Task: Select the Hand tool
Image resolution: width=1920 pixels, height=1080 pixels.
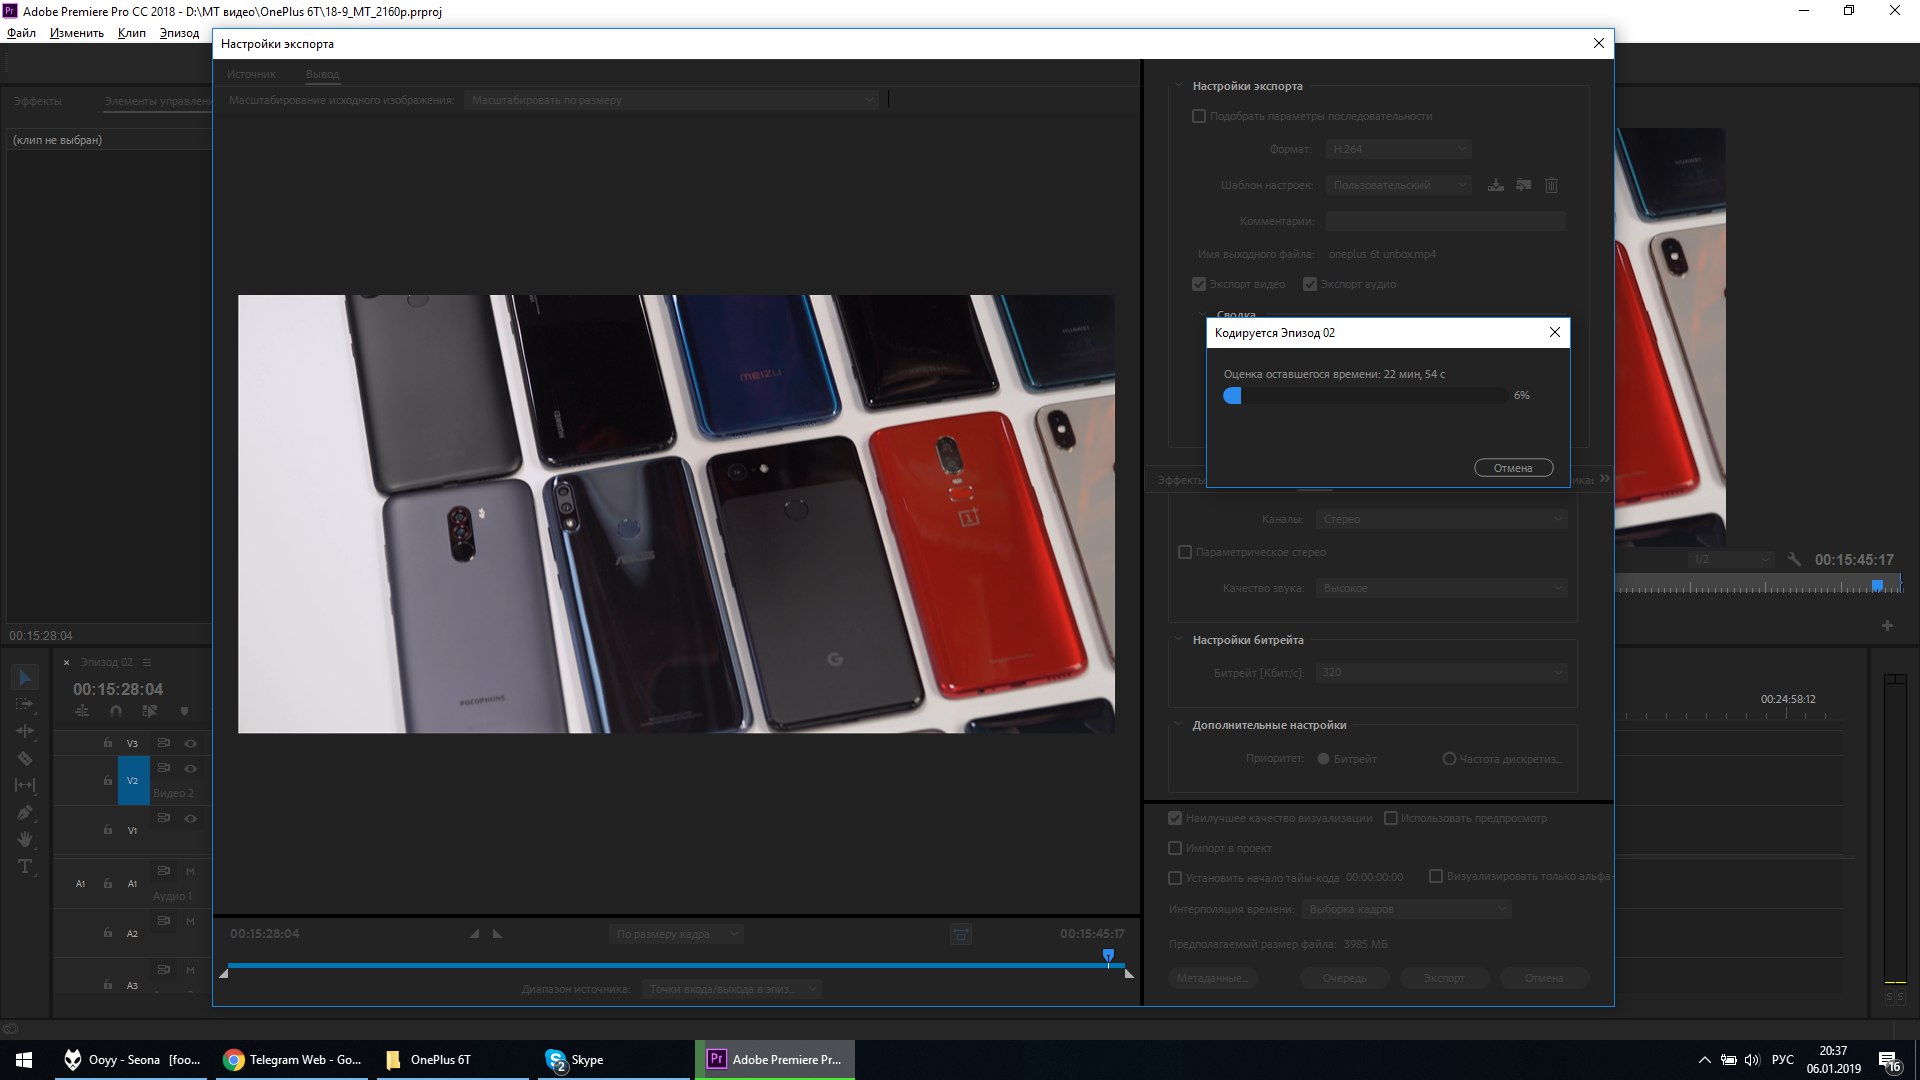Action: [x=25, y=840]
